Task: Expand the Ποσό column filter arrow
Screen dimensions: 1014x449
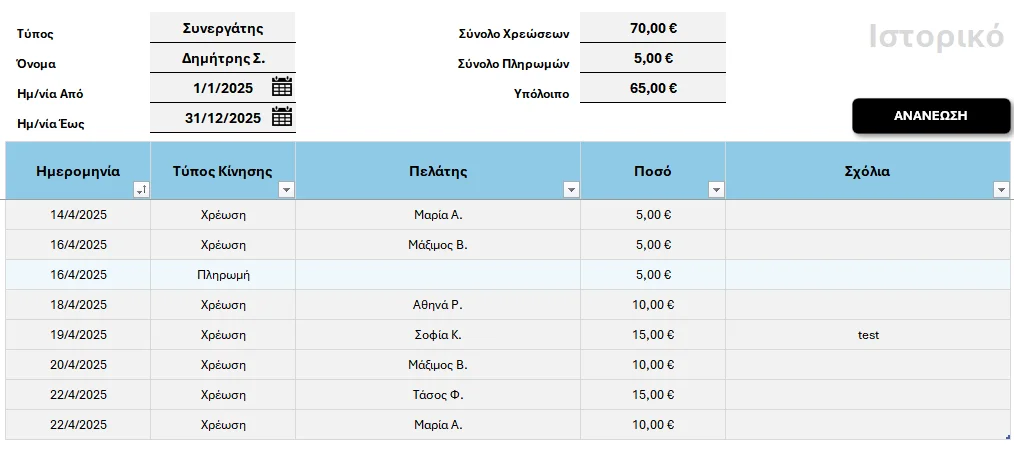Action: tap(716, 190)
